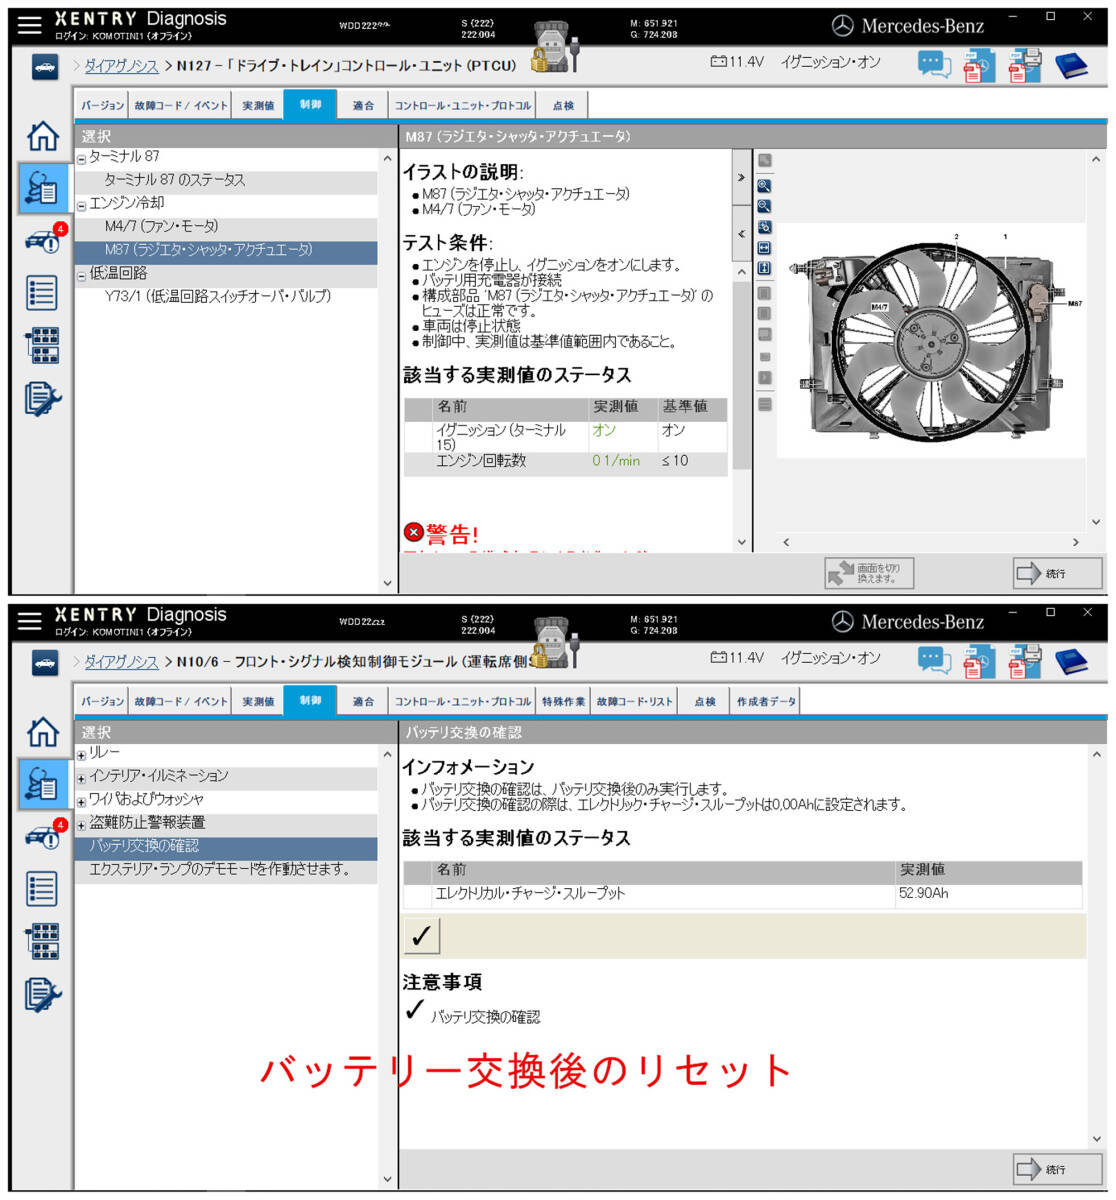Zoom into the radiator fan illustration
The height and width of the screenshot is (1200, 1116).
(x=765, y=186)
